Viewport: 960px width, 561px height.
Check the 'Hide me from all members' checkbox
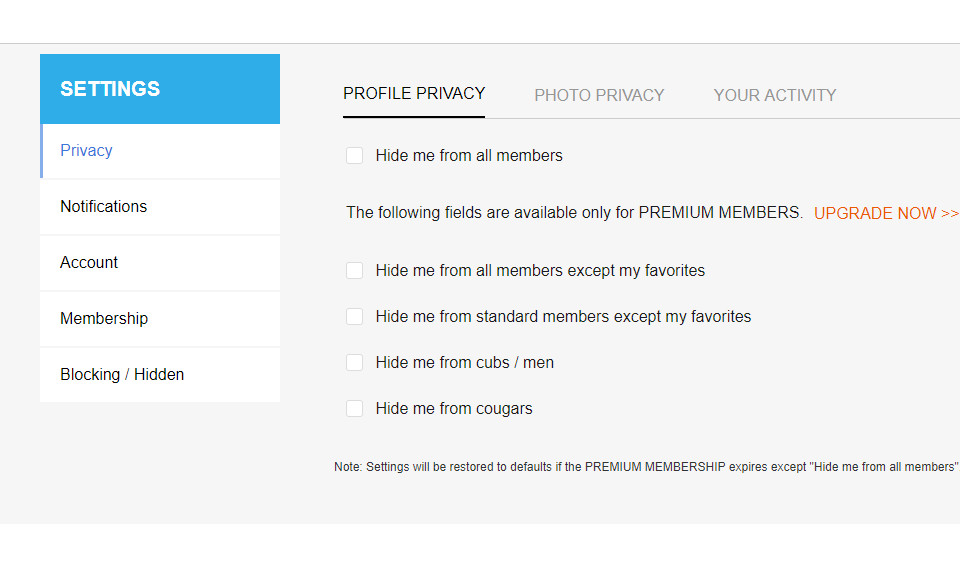tap(354, 155)
